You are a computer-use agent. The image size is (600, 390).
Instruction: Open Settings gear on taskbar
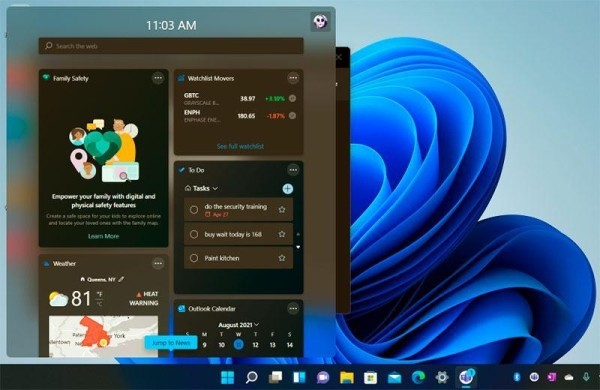point(442,377)
